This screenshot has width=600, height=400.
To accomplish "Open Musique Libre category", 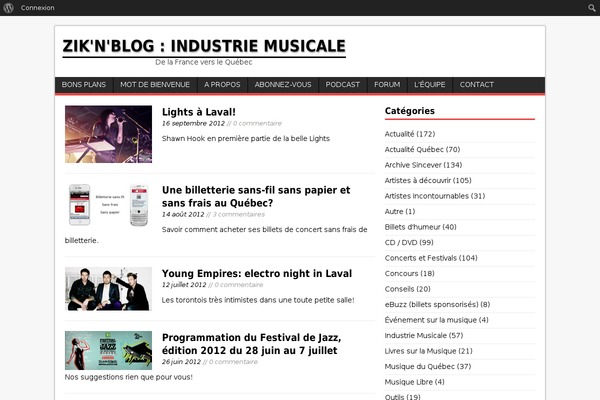I will pos(414,382).
